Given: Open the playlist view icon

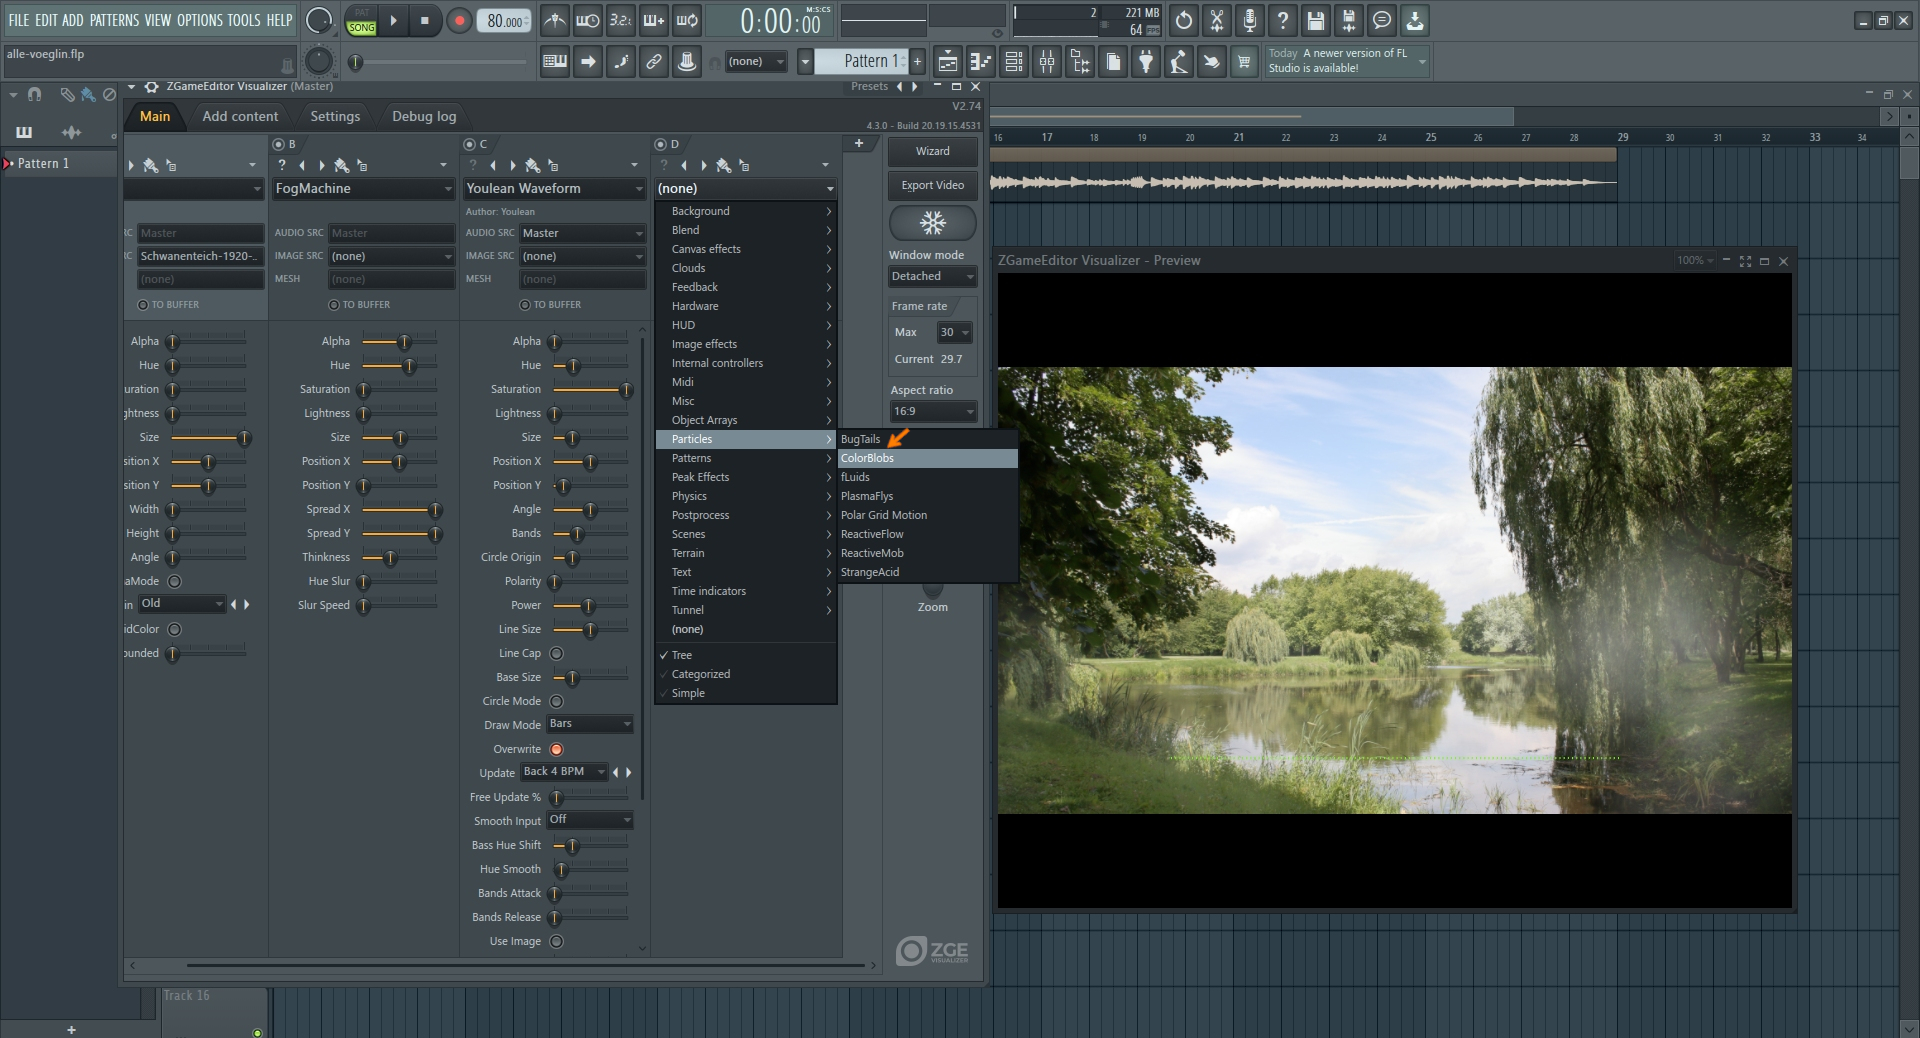Looking at the screenshot, I should (948, 62).
